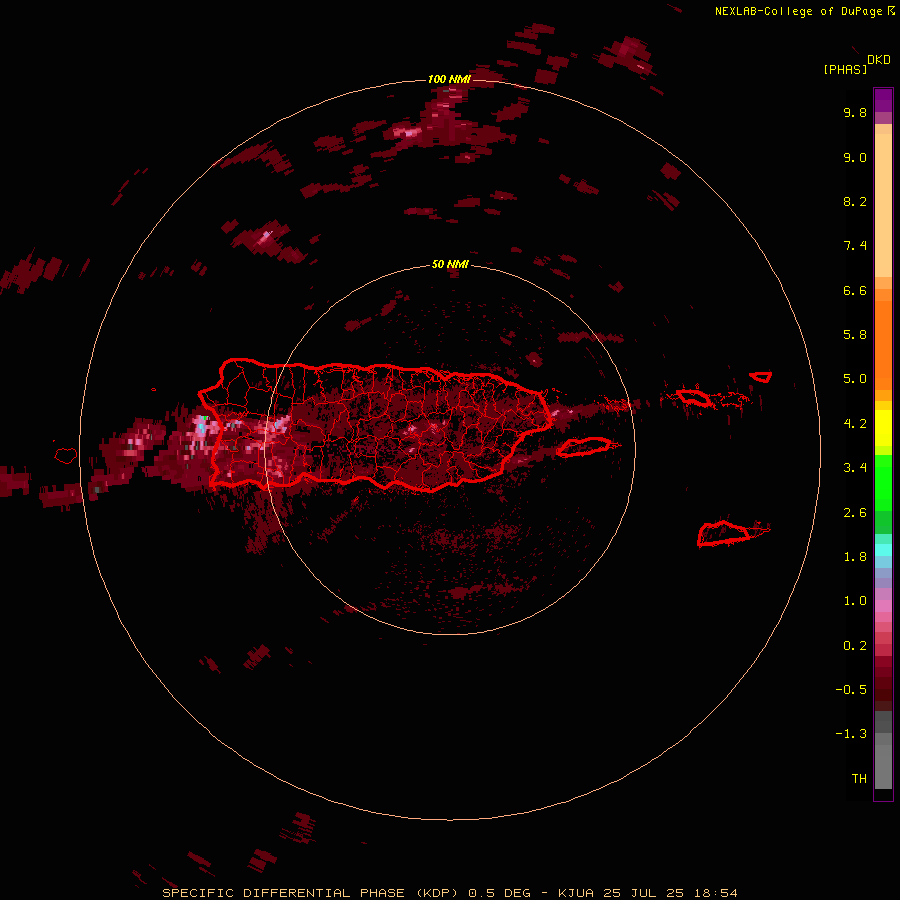The width and height of the screenshot is (900, 900).
Task: Click the St. Croix island outline
Action: (x=724, y=533)
